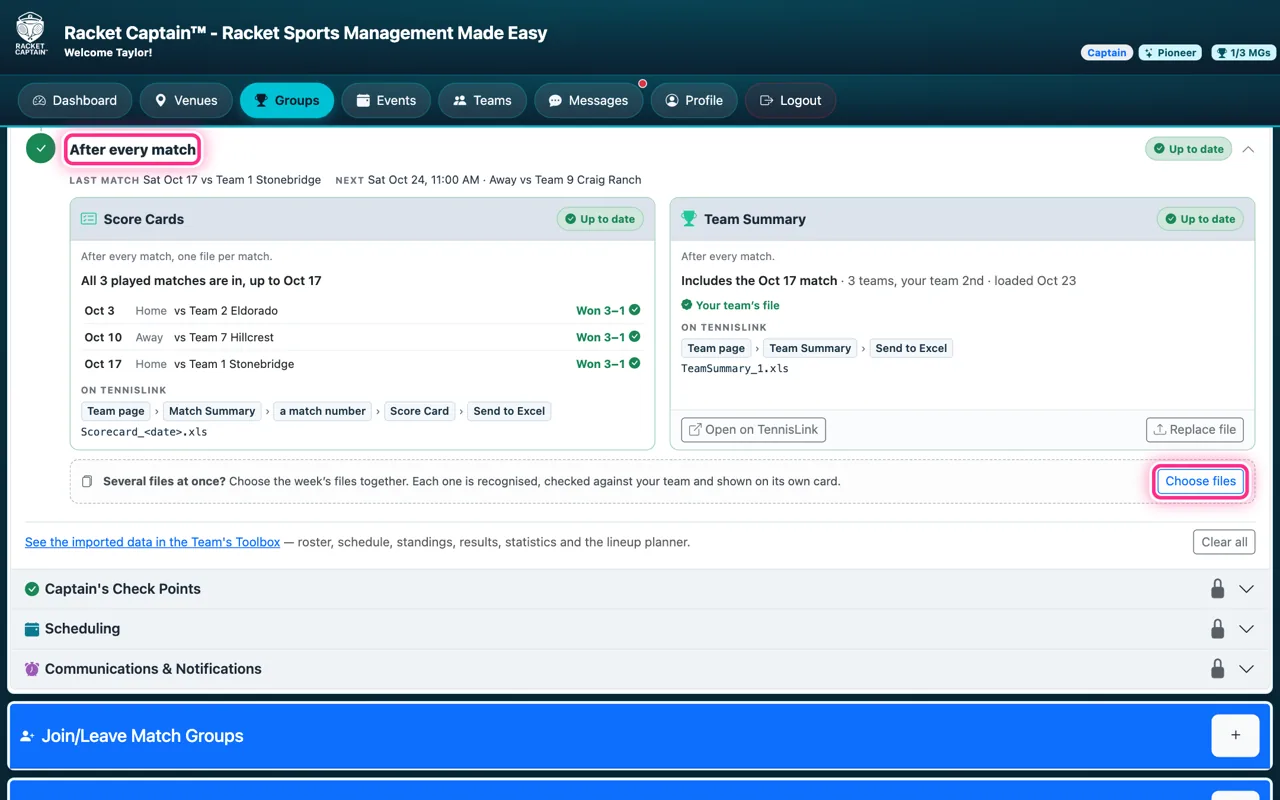The image size is (1280, 800).
Task: Click Score Cards Up to date badge
Action: pos(600,219)
